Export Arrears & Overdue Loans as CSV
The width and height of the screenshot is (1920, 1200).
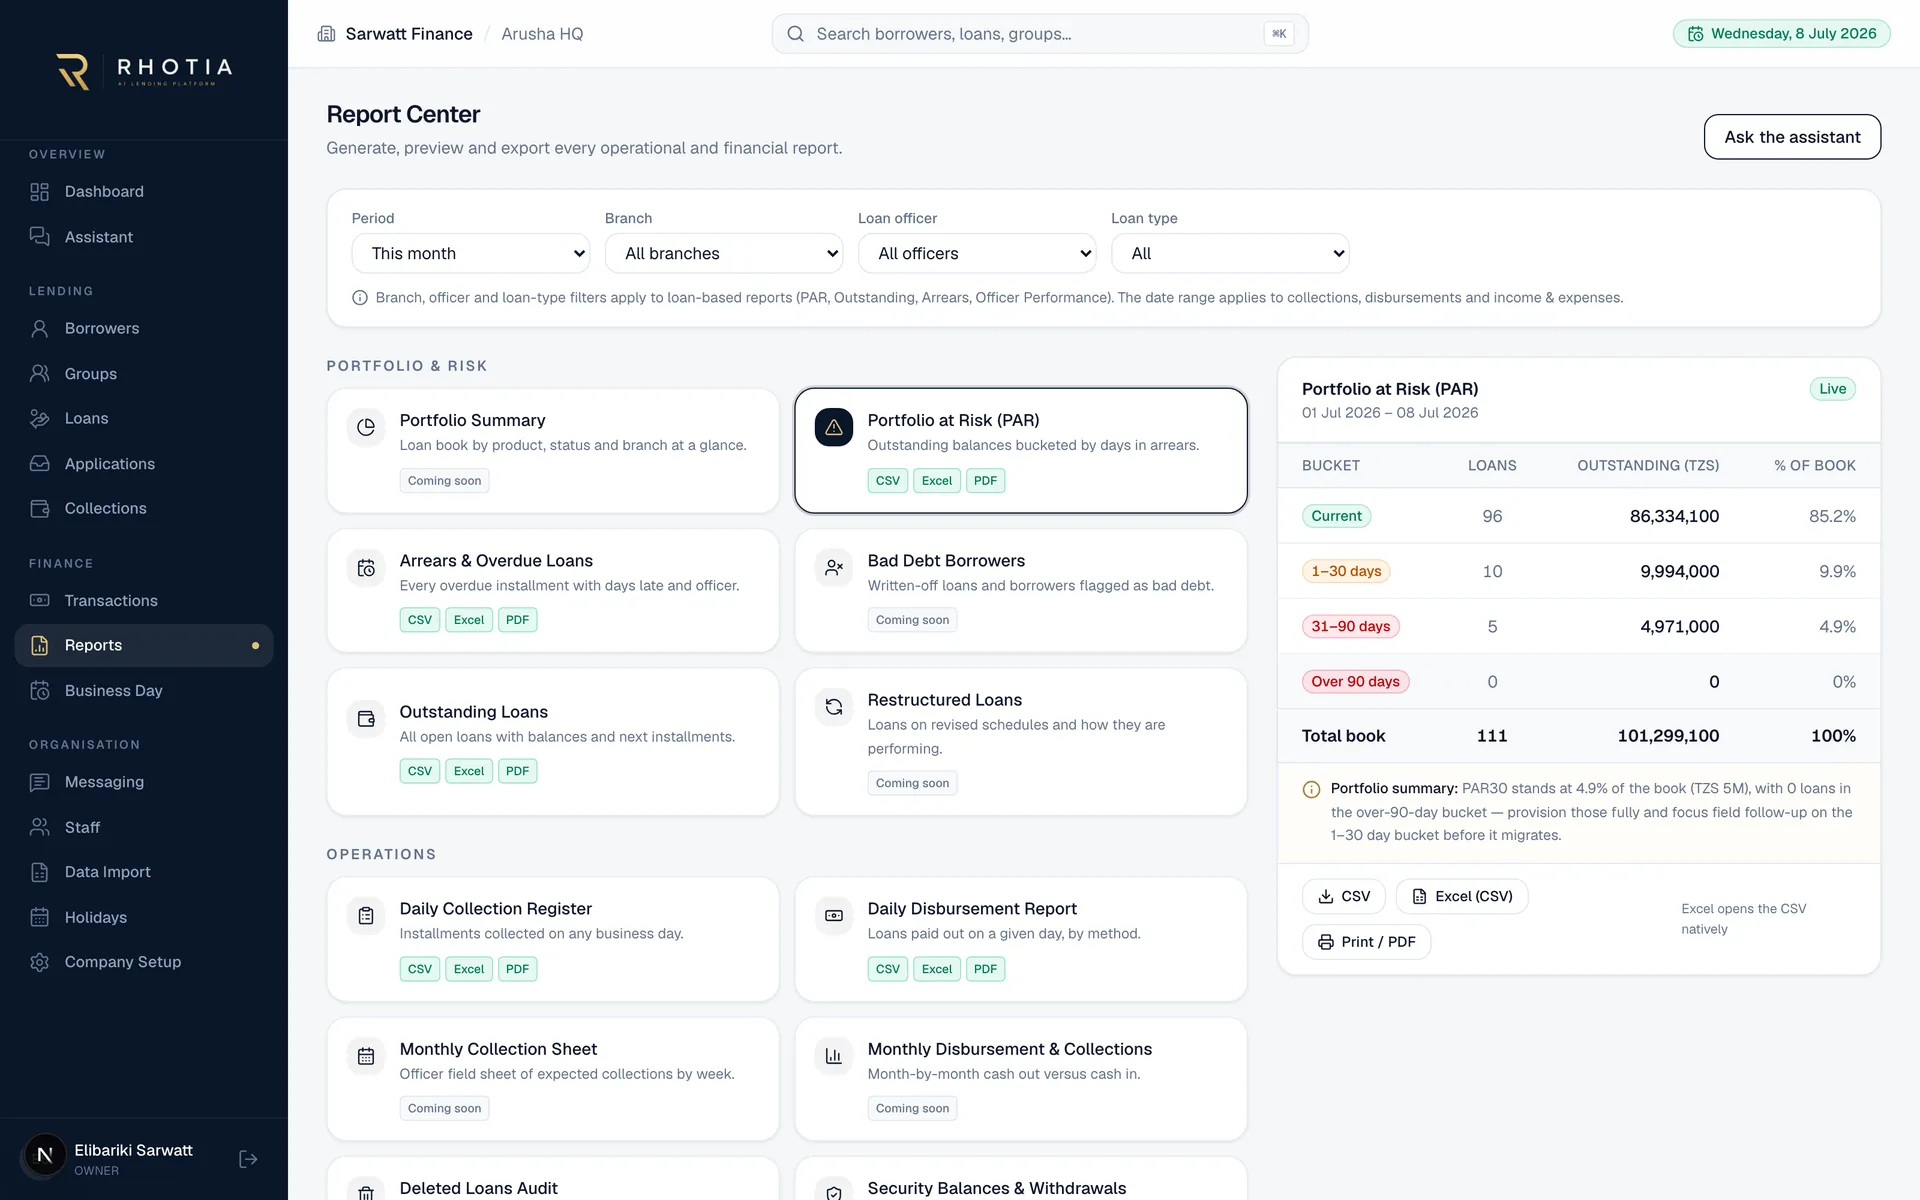(420, 620)
